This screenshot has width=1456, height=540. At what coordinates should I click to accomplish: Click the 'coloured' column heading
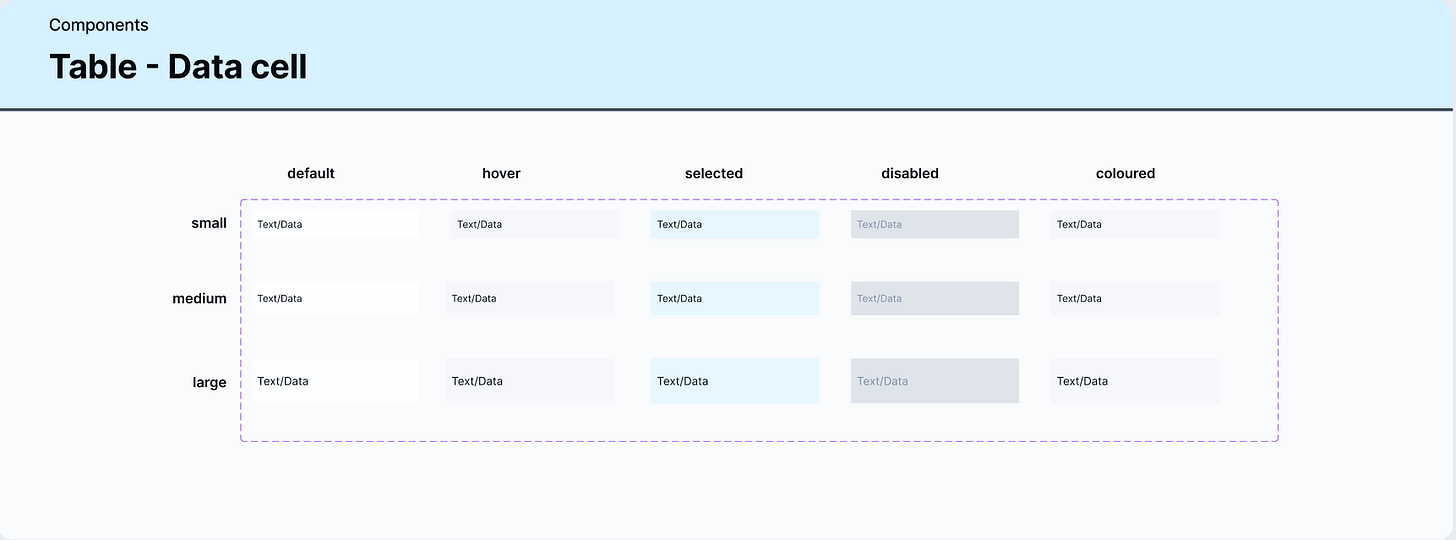point(1125,173)
